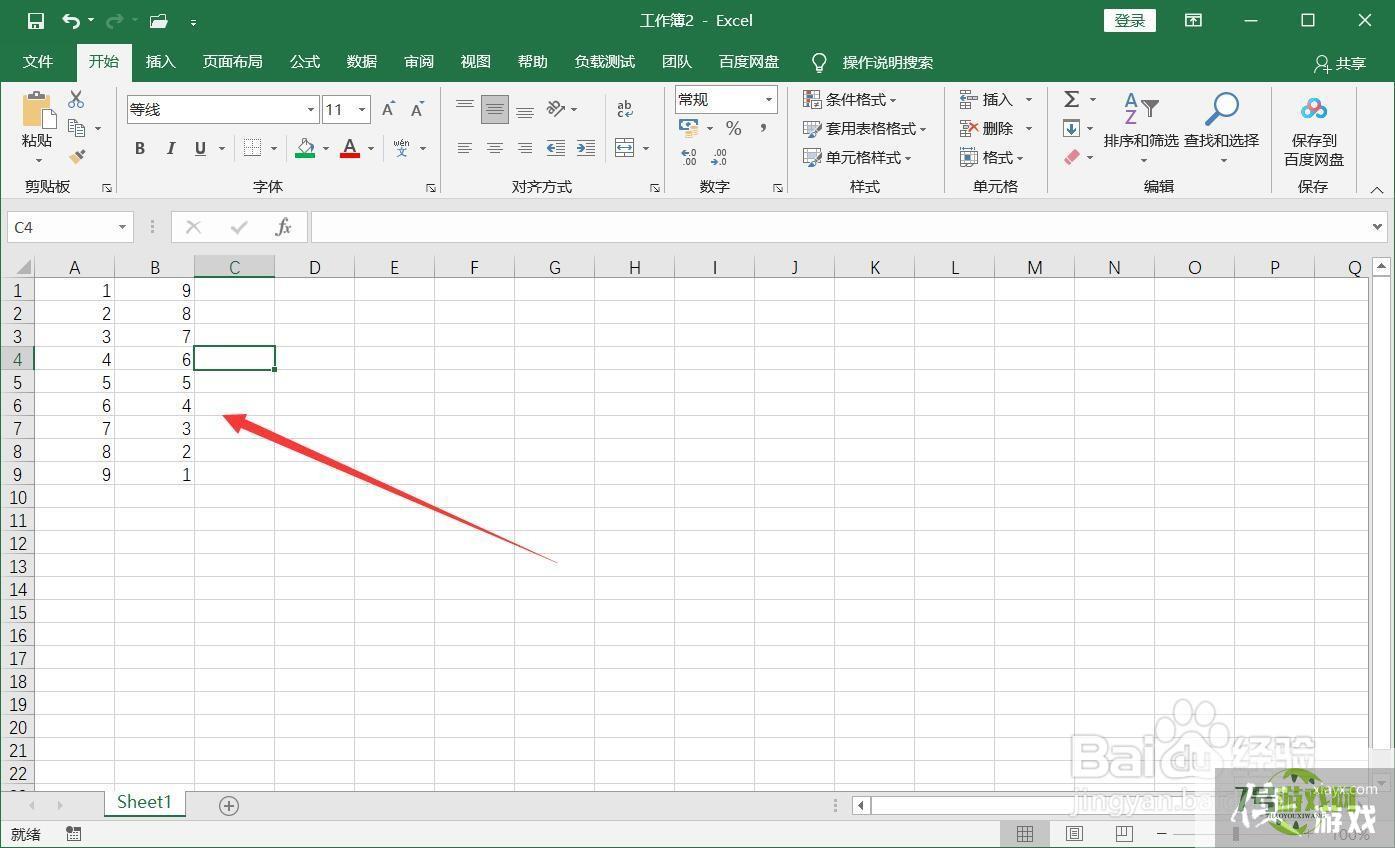
Task: Increase decimal places
Action: tap(689, 157)
